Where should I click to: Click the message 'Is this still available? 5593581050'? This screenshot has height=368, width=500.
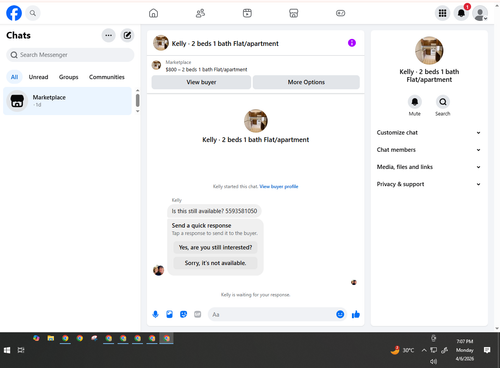point(214,211)
